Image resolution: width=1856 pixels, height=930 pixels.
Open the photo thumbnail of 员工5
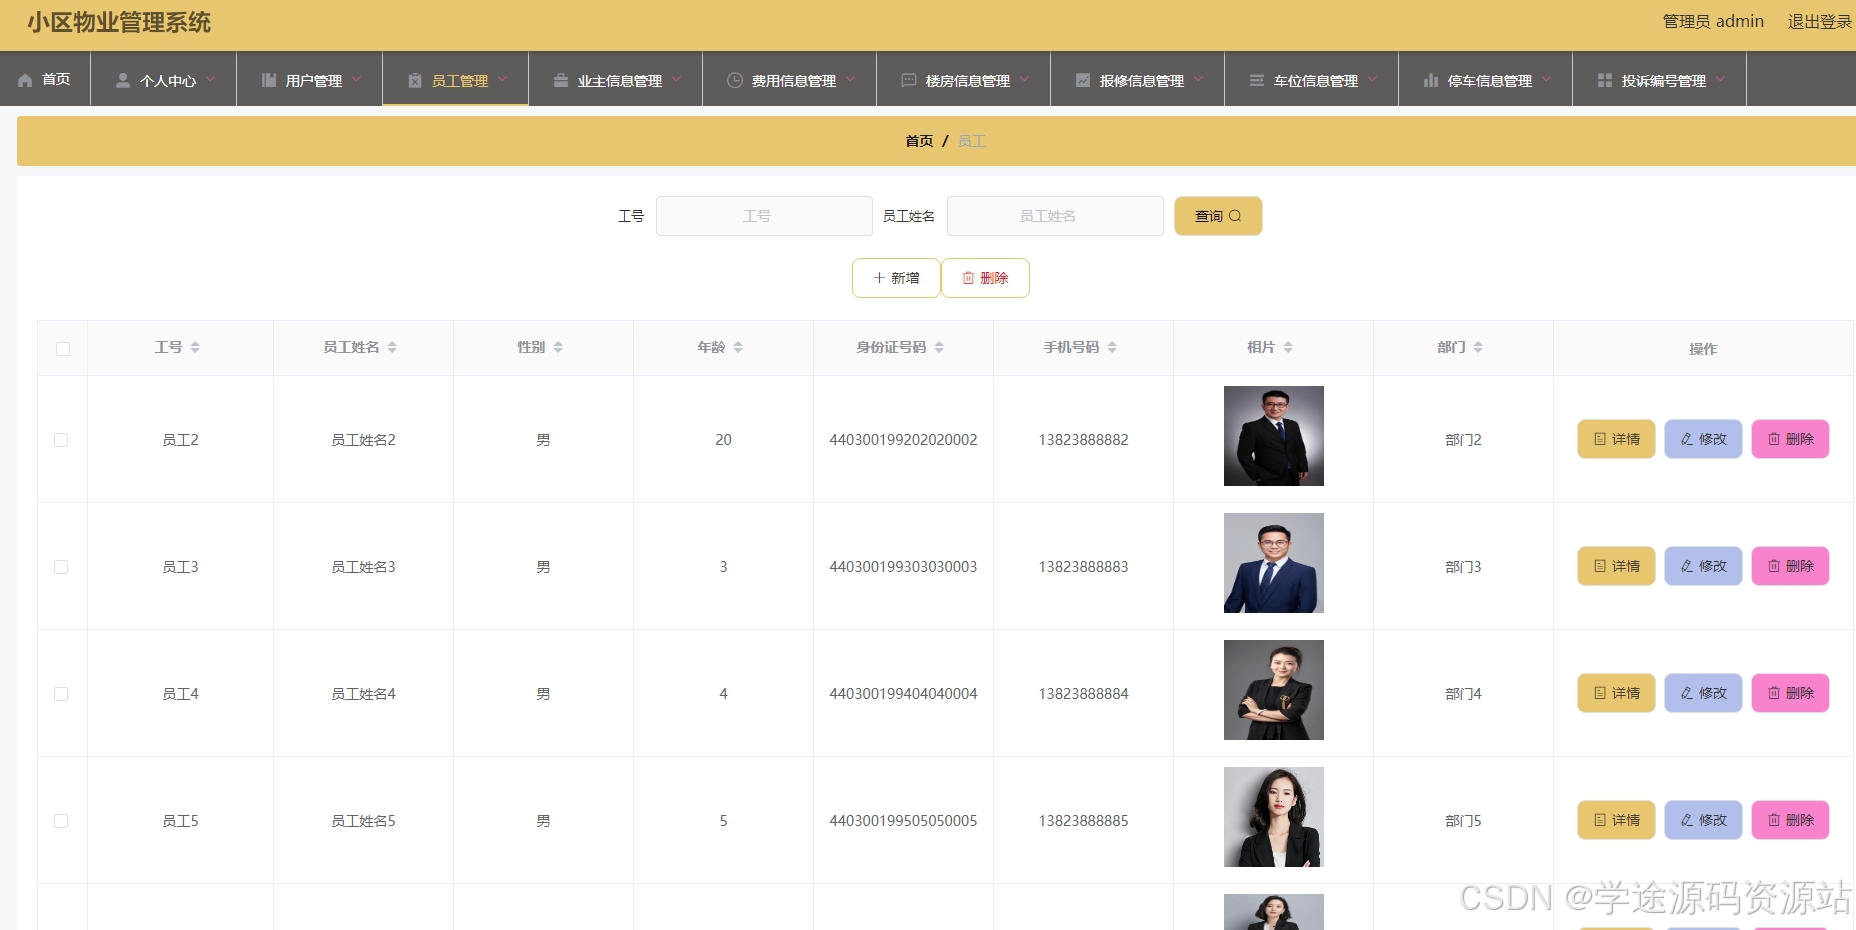[x=1274, y=817]
